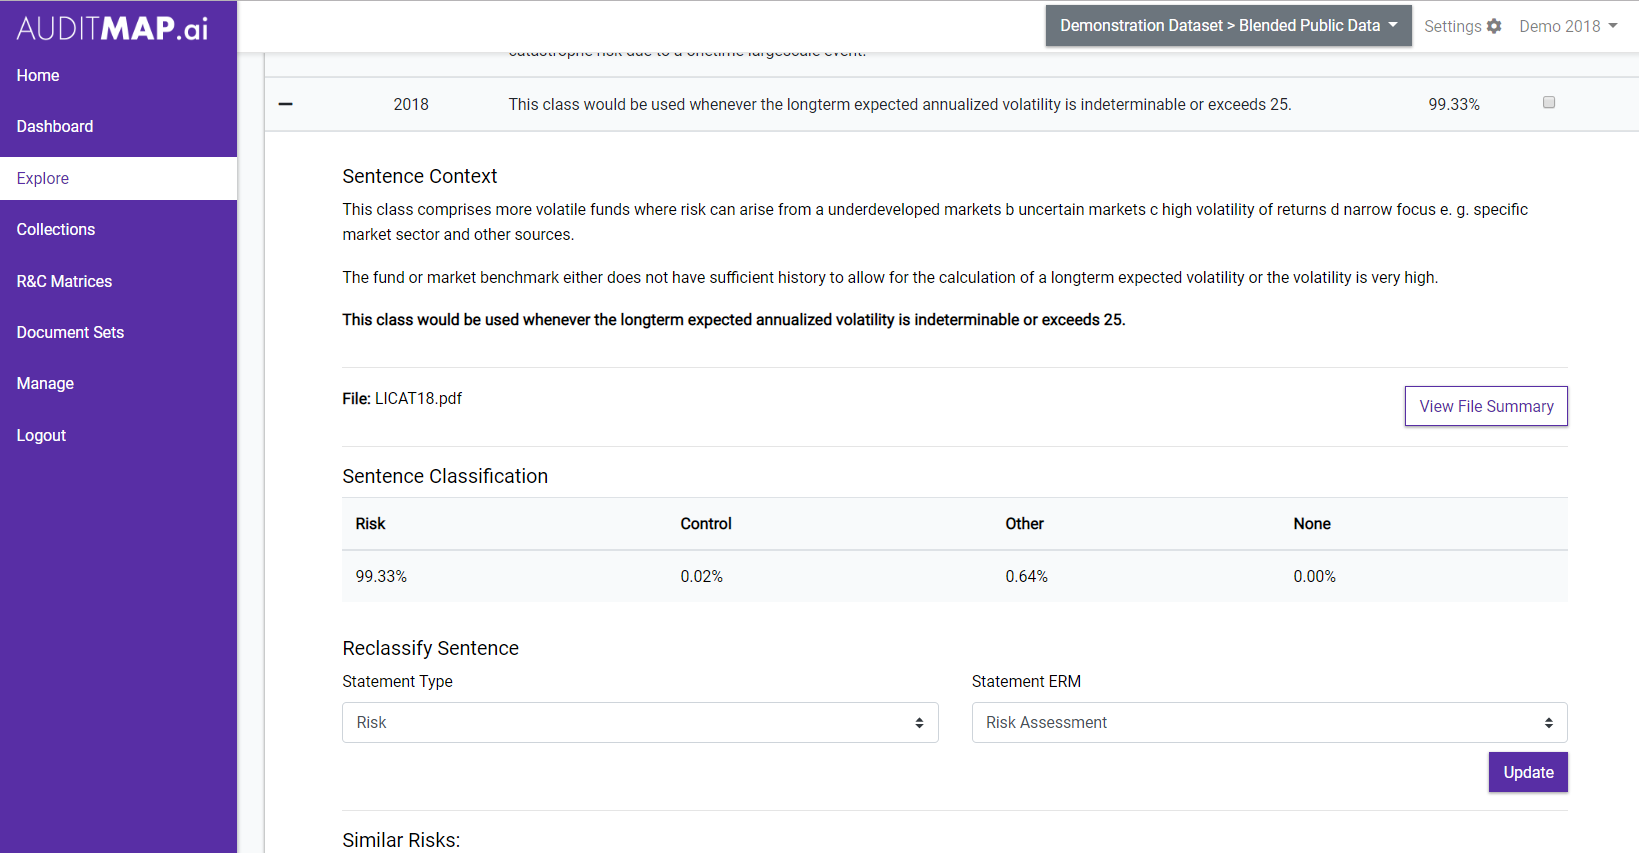Navigate to R&C Matrices
This screenshot has width=1639, height=853.
[64, 281]
